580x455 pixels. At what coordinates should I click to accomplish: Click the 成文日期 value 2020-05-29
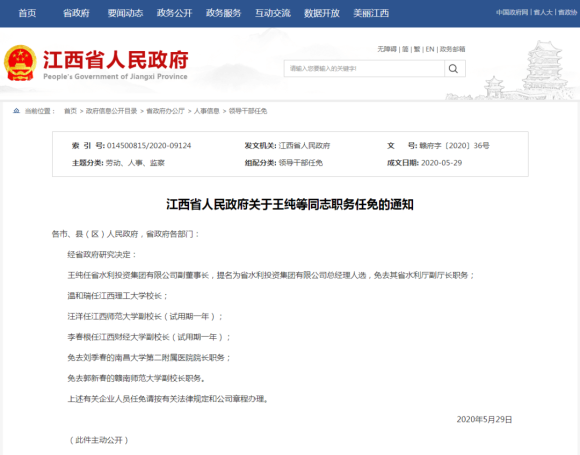(x=442, y=163)
